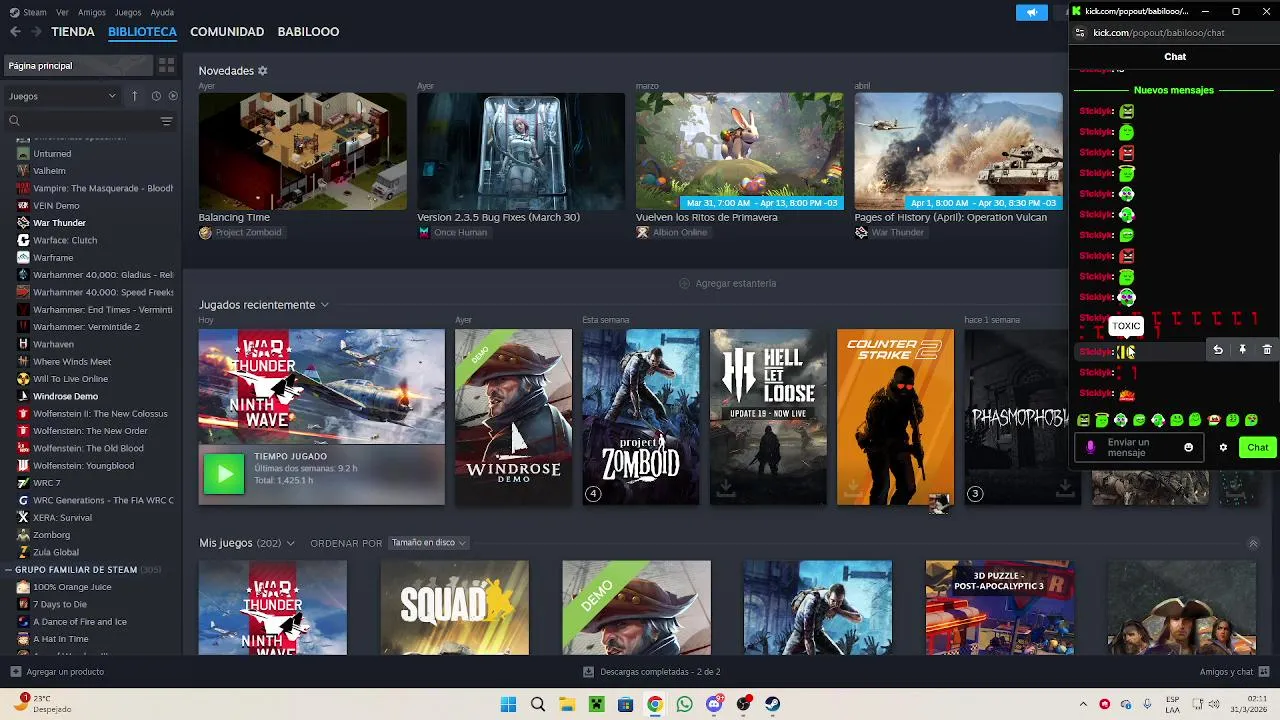Open the BABILOOO profile tab

click(308, 32)
